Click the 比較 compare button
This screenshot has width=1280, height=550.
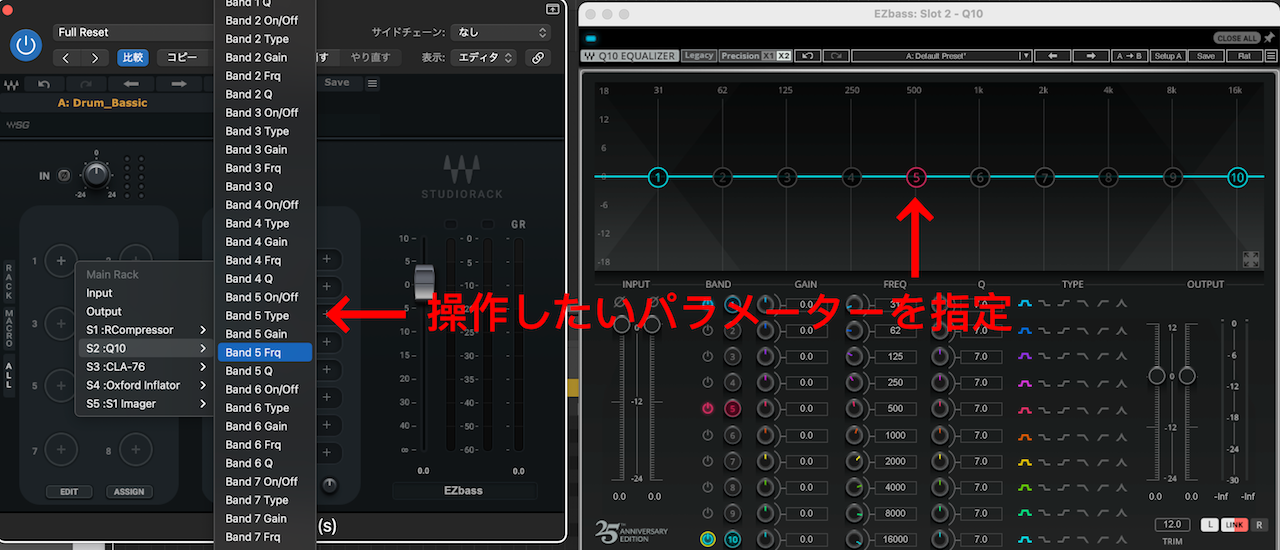pyautogui.click(x=133, y=58)
